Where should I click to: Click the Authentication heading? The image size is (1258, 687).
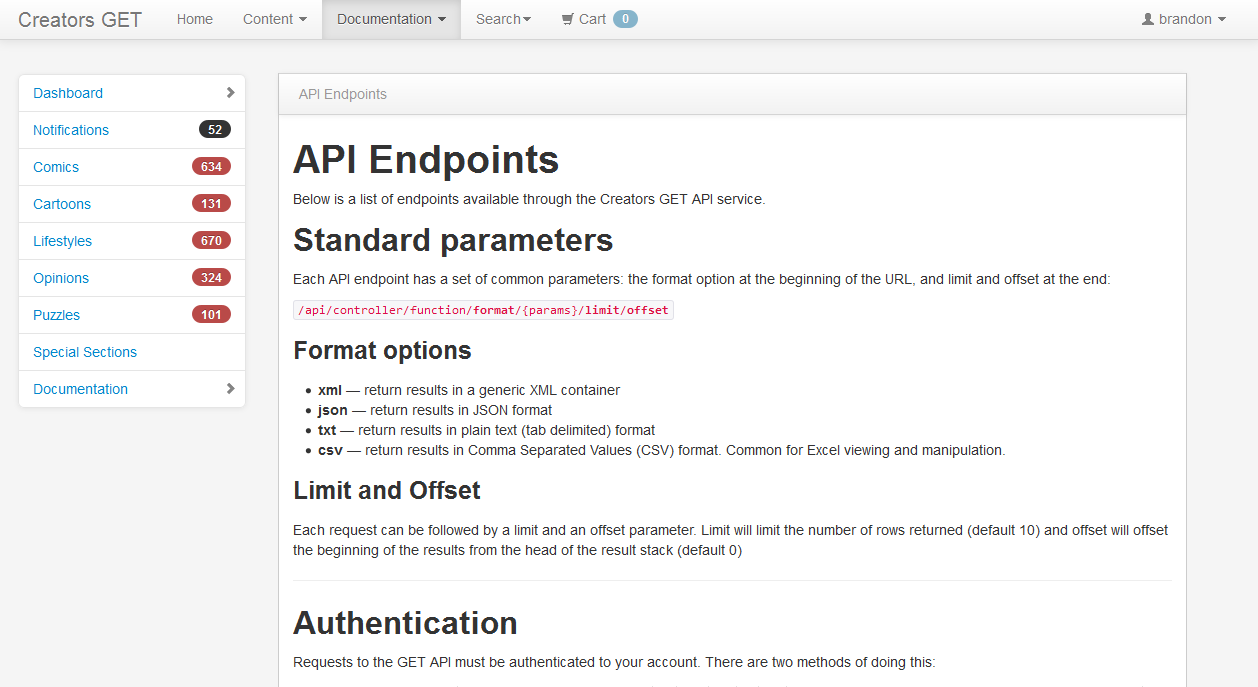click(x=405, y=623)
